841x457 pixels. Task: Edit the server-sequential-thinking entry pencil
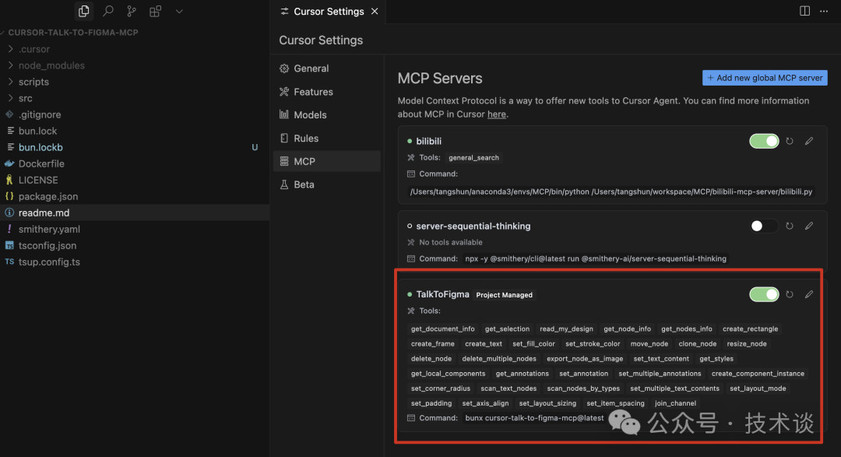pyautogui.click(x=809, y=226)
